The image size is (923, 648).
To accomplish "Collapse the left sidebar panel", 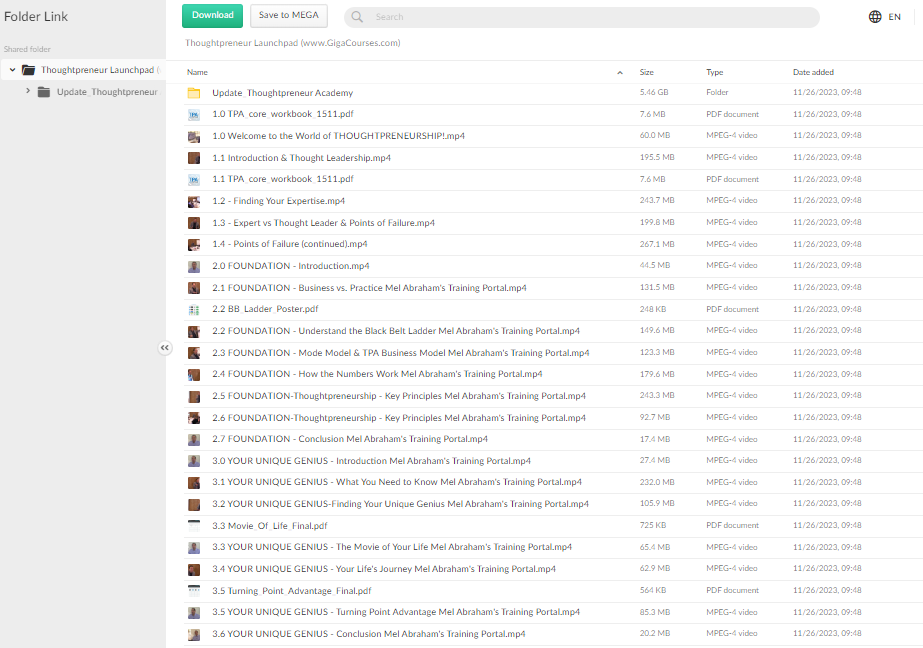I will point(165,348).
